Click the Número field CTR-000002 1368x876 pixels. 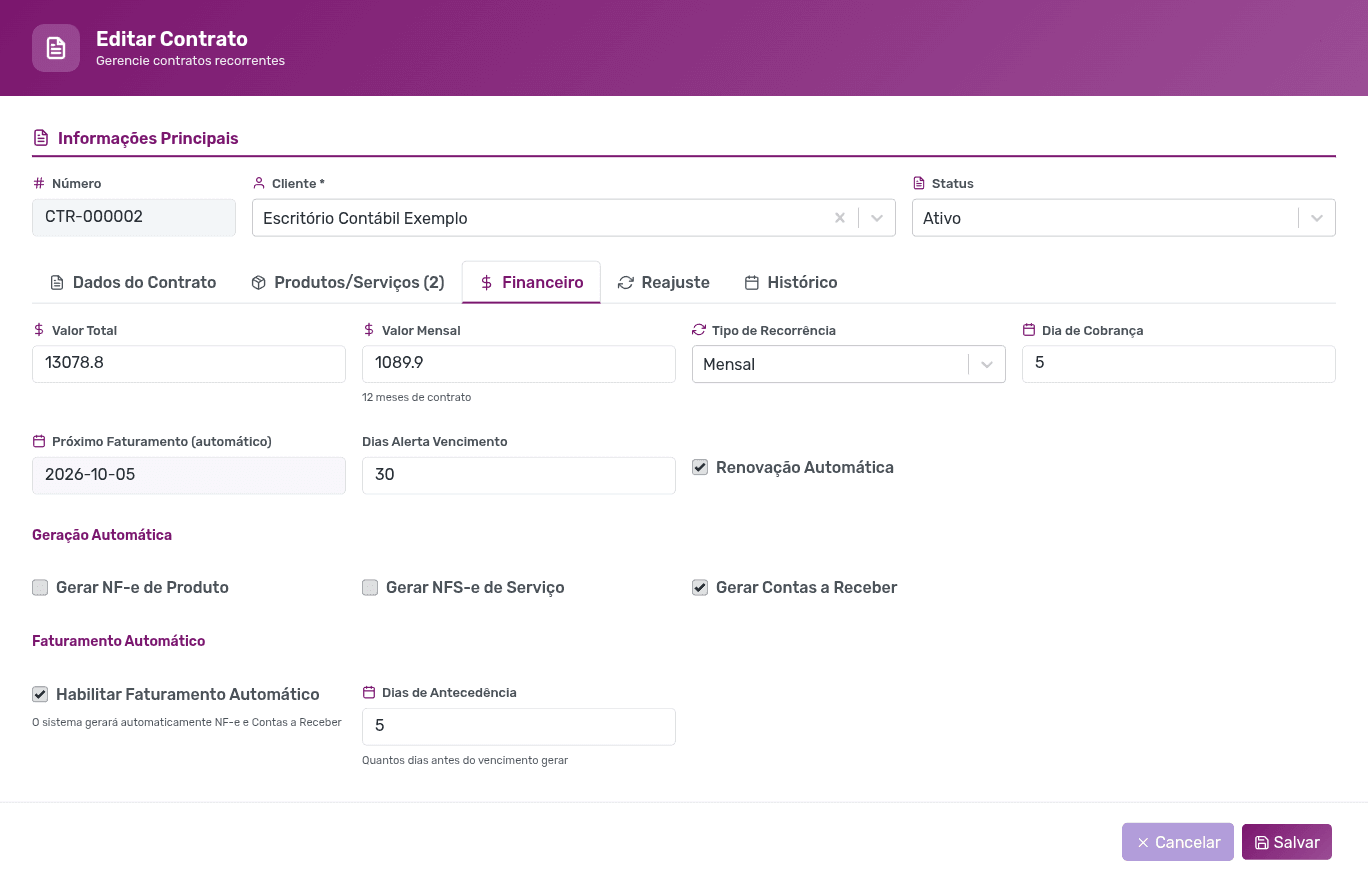(134, 217)
